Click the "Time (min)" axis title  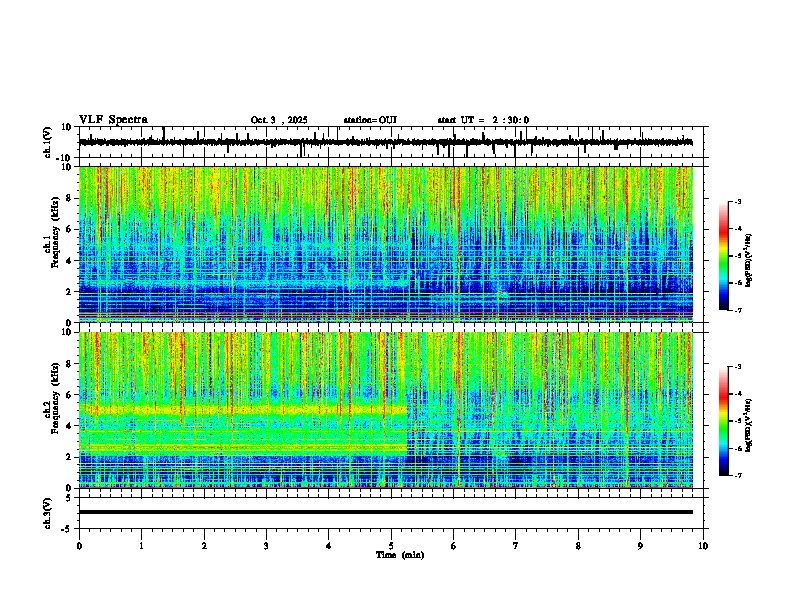tap(400, 555)
